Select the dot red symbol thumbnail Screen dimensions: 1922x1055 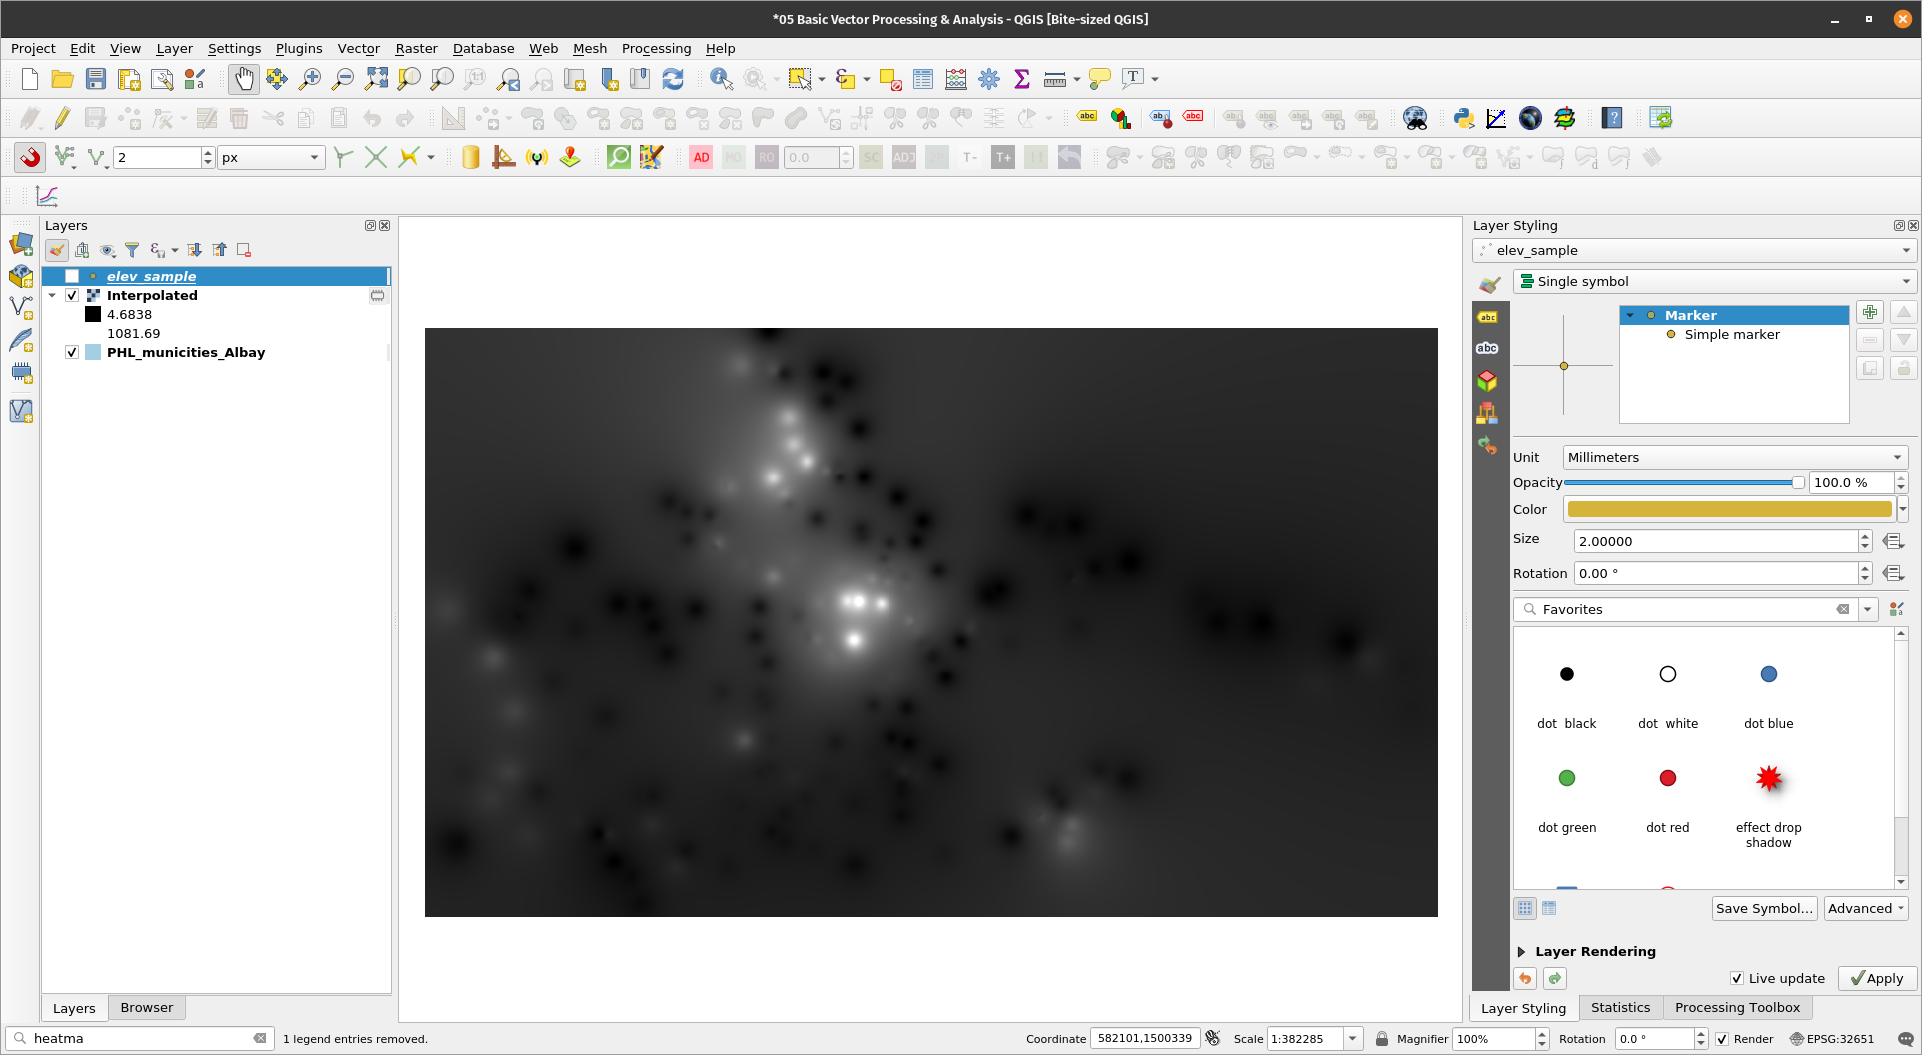click(x=1667, y=778)
